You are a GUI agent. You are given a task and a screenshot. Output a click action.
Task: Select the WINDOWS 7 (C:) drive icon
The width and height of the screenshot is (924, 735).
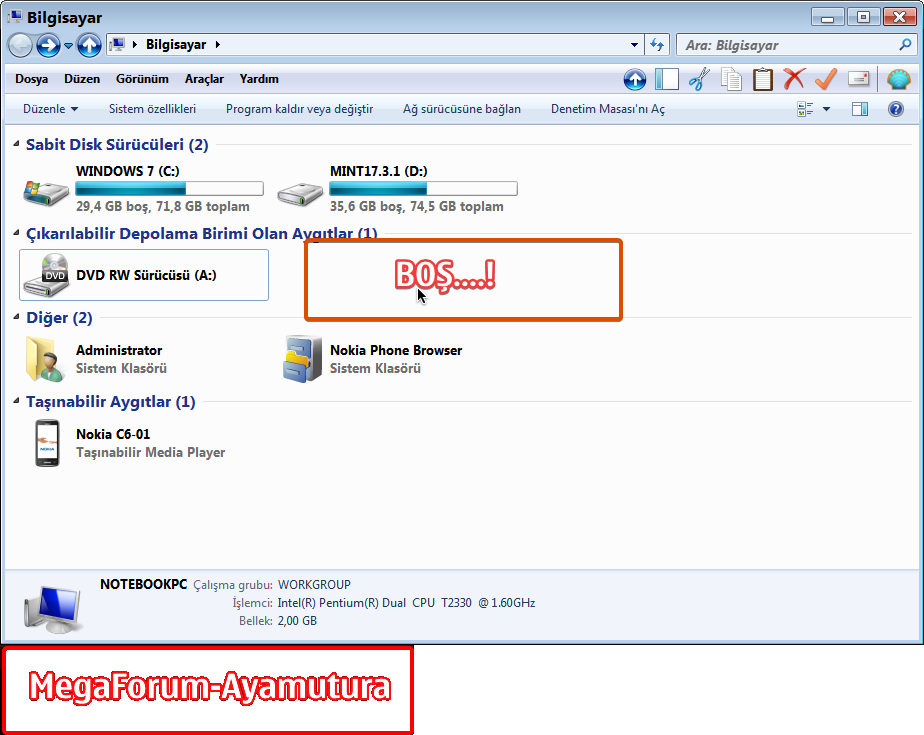[x=46, y=193]
